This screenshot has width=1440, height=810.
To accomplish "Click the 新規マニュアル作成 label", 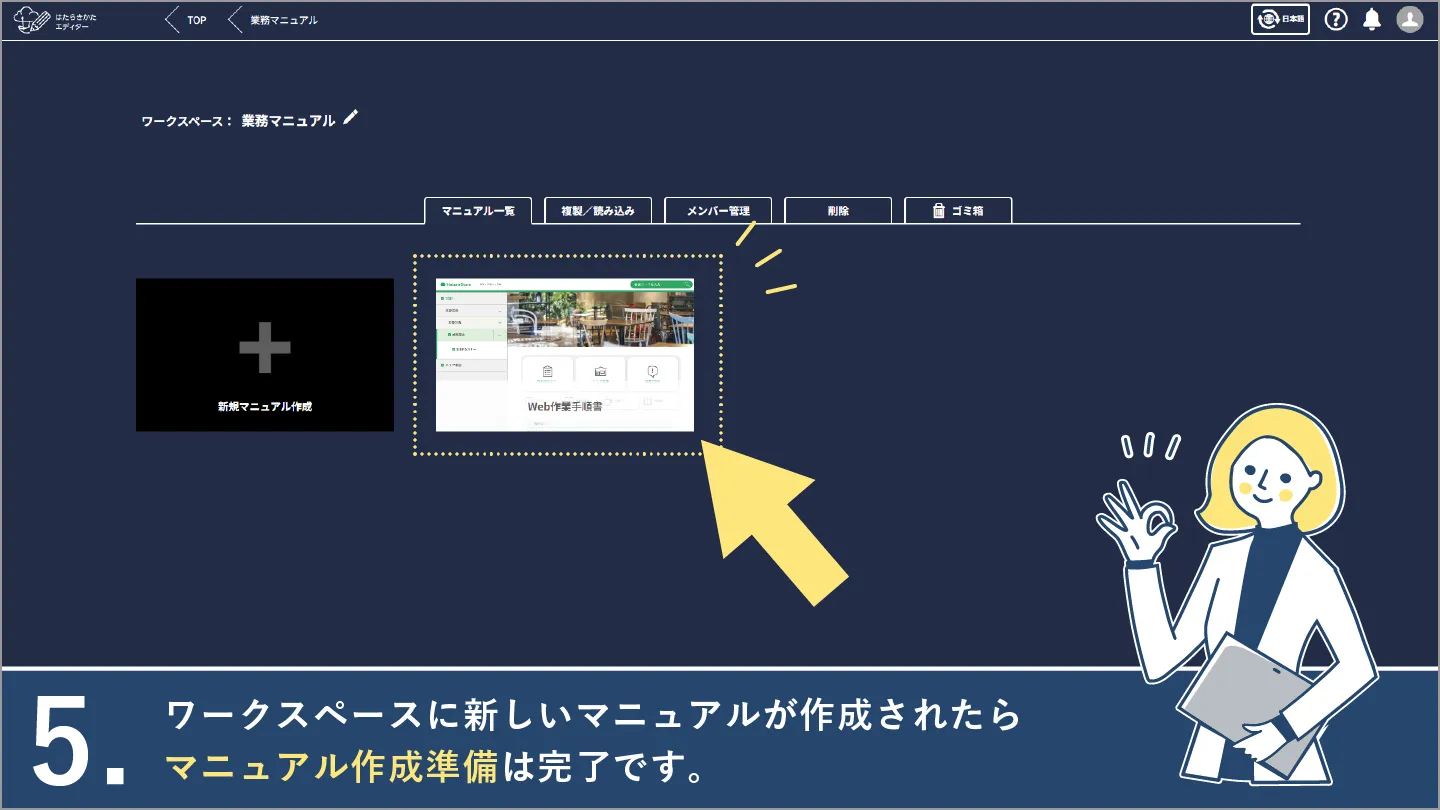I will click(265, 407).
